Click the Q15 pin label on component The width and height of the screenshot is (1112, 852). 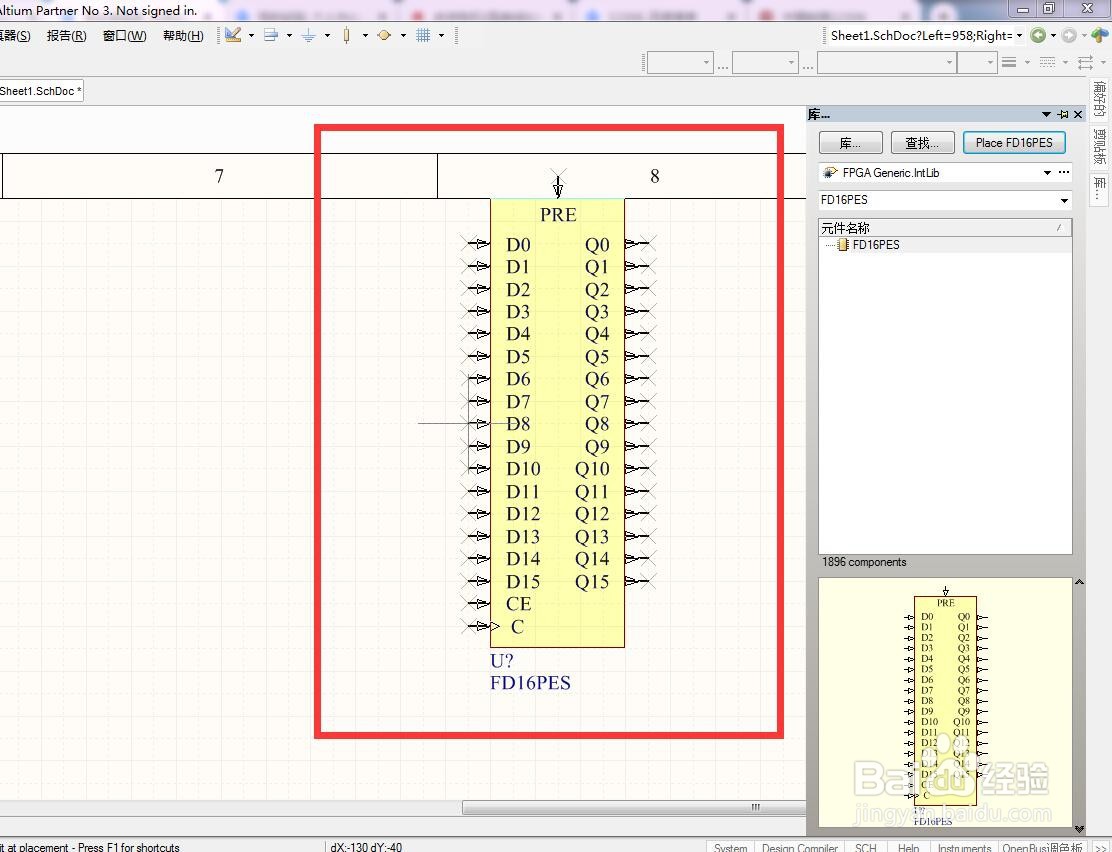pos(592,582)
